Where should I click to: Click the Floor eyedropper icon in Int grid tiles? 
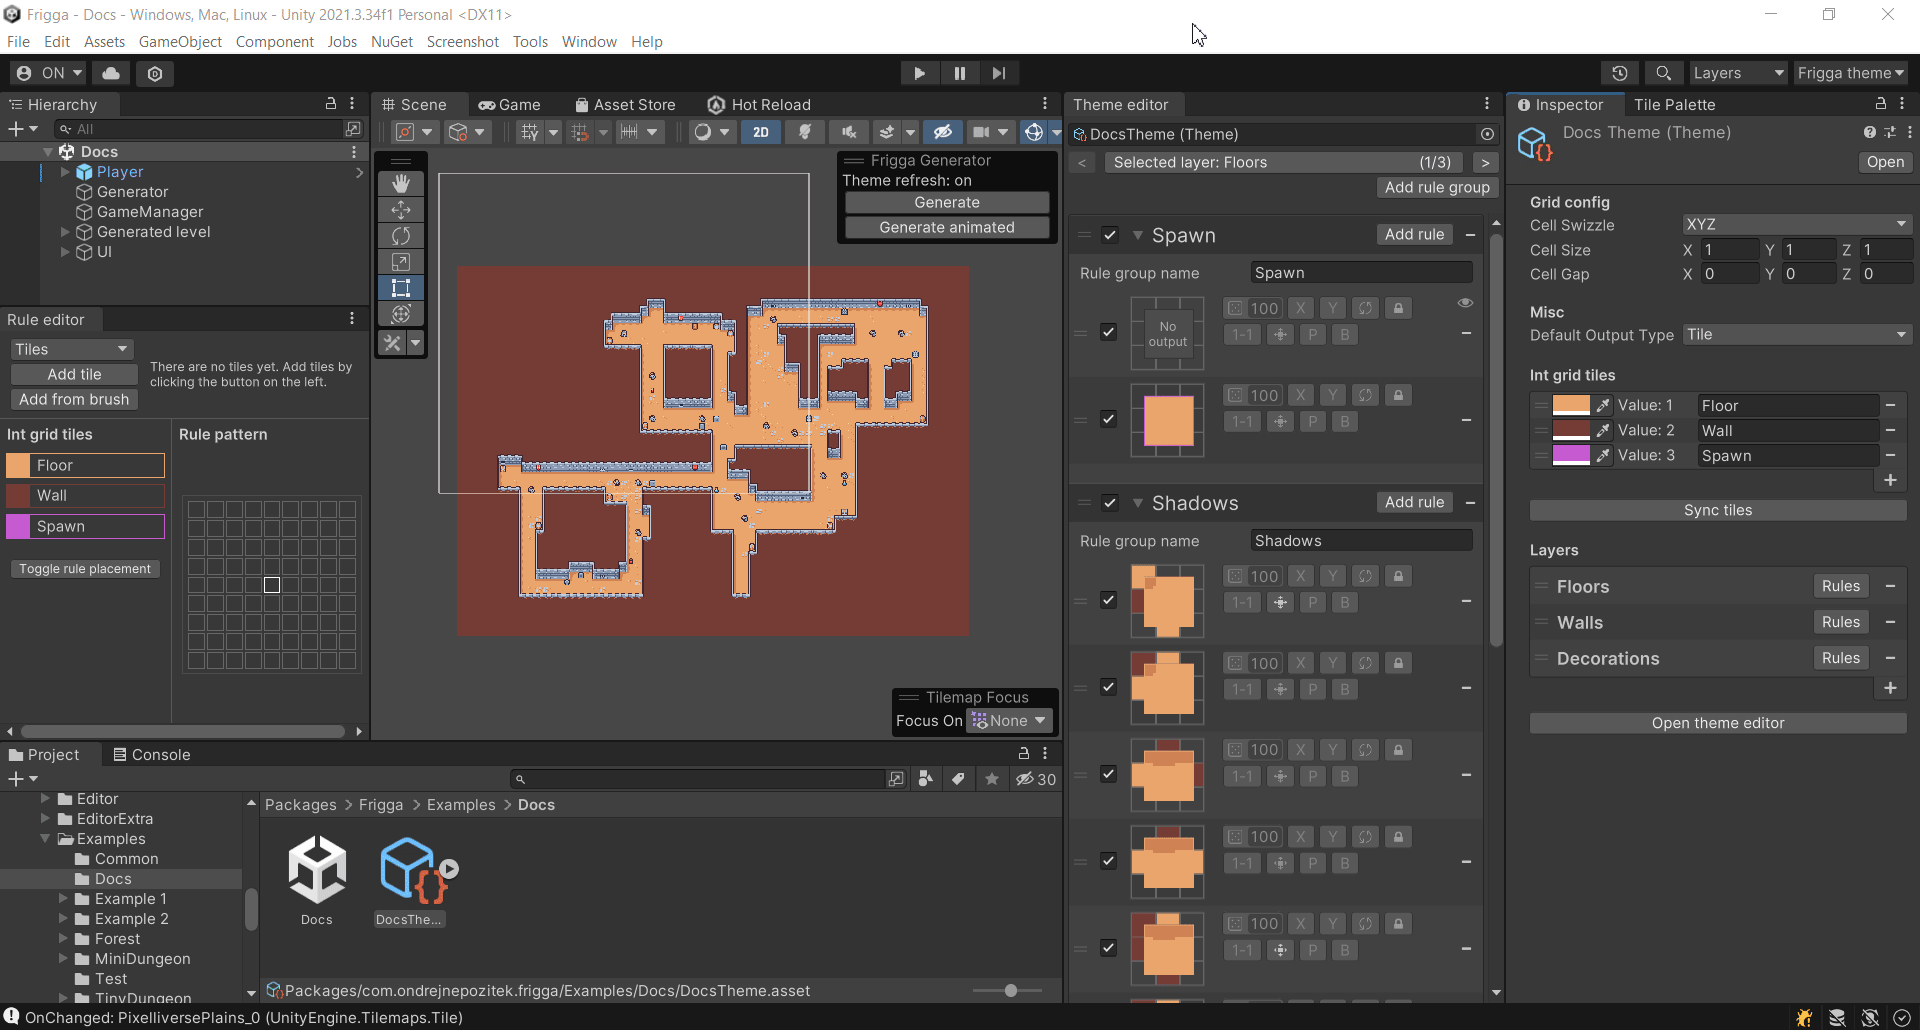[1603, 405]
